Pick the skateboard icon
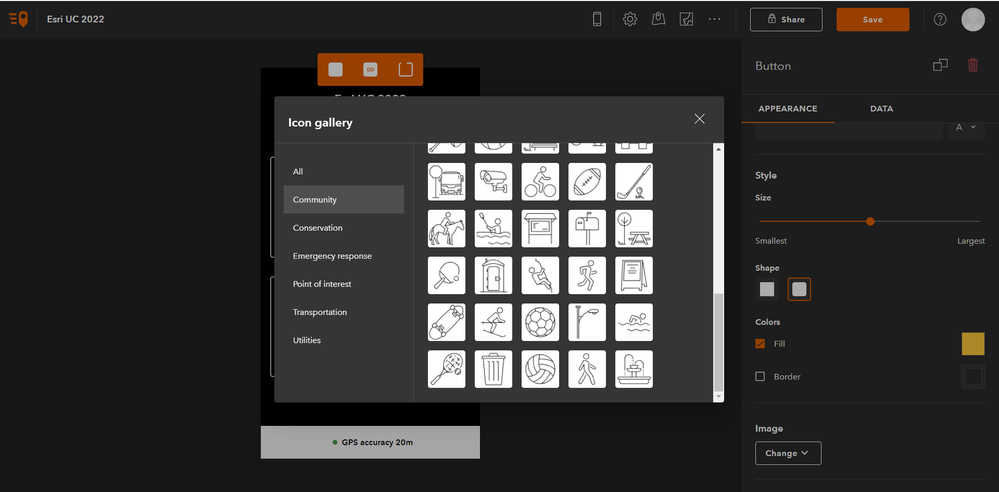 pos(447,322)
